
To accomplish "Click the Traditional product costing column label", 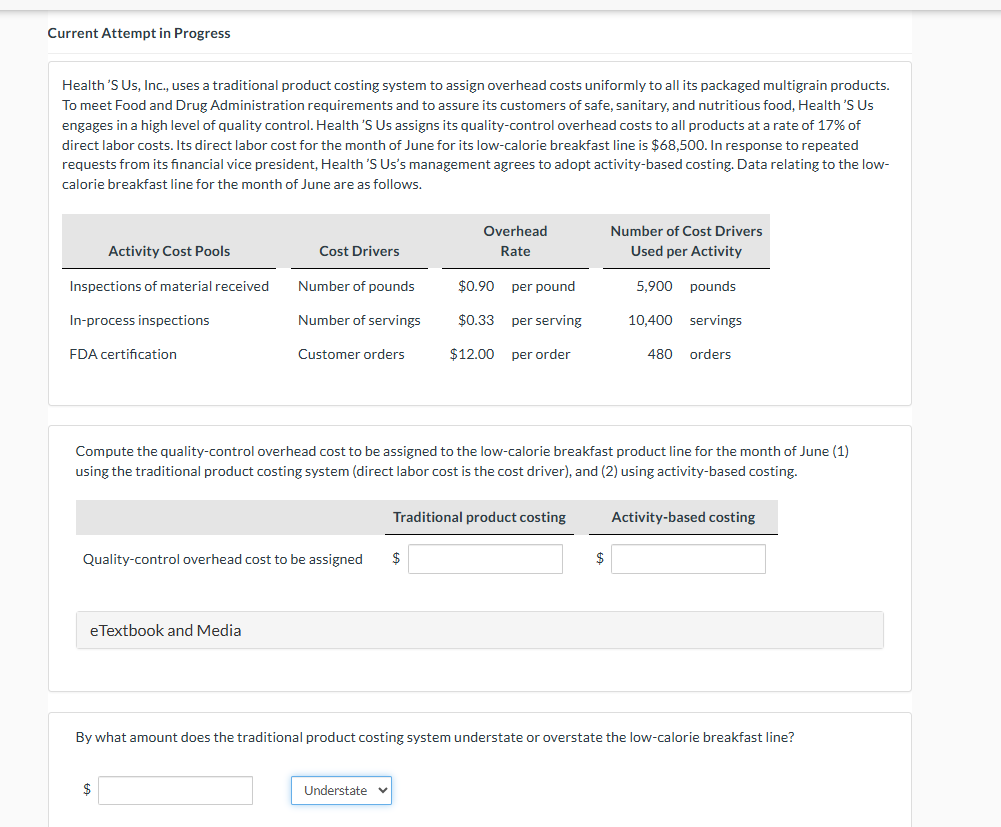I will click(x=479, y=517).
